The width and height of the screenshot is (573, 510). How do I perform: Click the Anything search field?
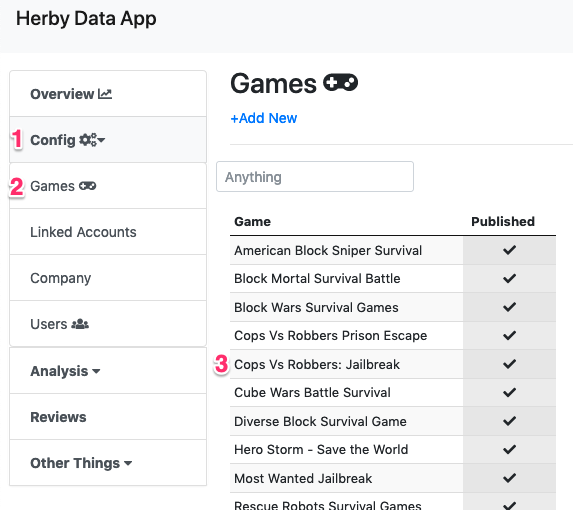(315, 177)
